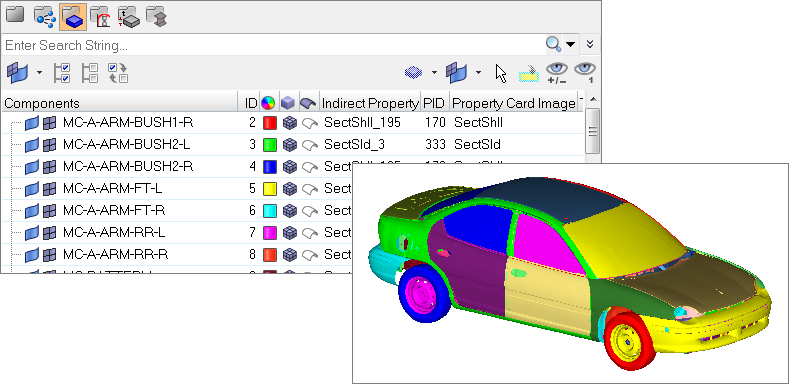Viewport: 789px width, 384px height.
Task: Switch to the beam section view icon
Action: (156, 16)
